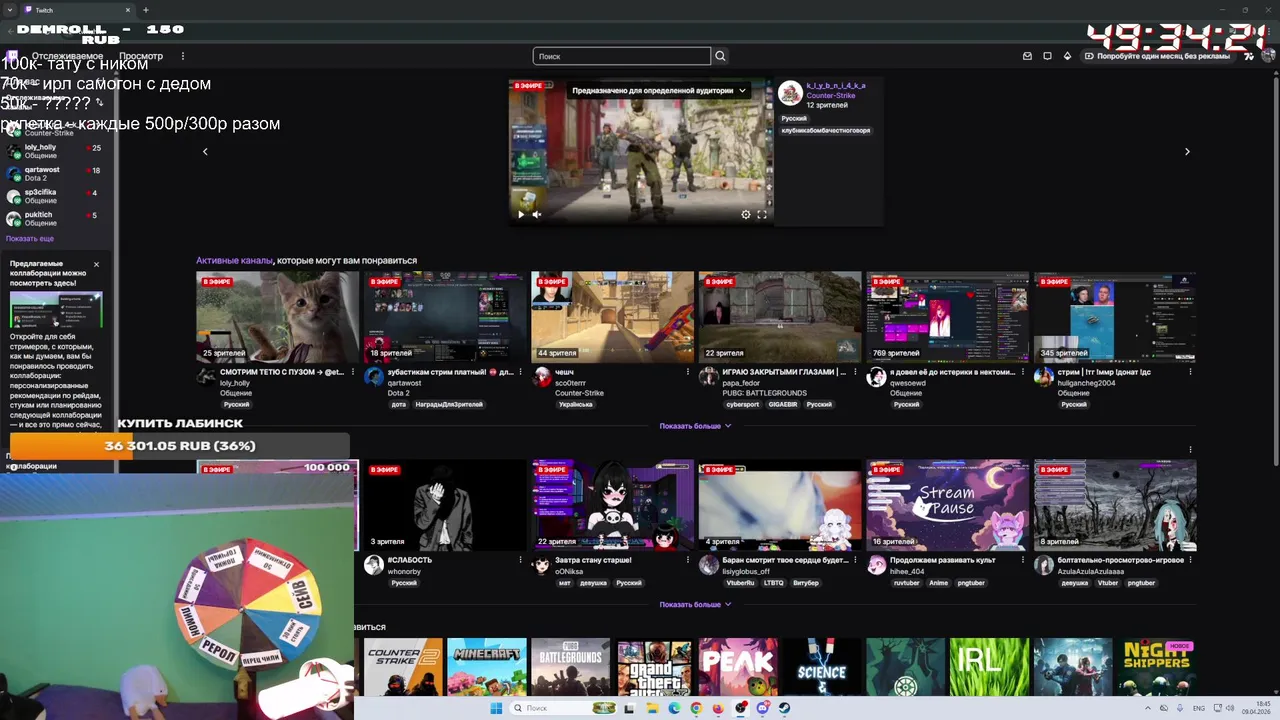Open options menu for #СЛАБОСТЬ stream card
1280x720 pixels.
click(520, 560)
